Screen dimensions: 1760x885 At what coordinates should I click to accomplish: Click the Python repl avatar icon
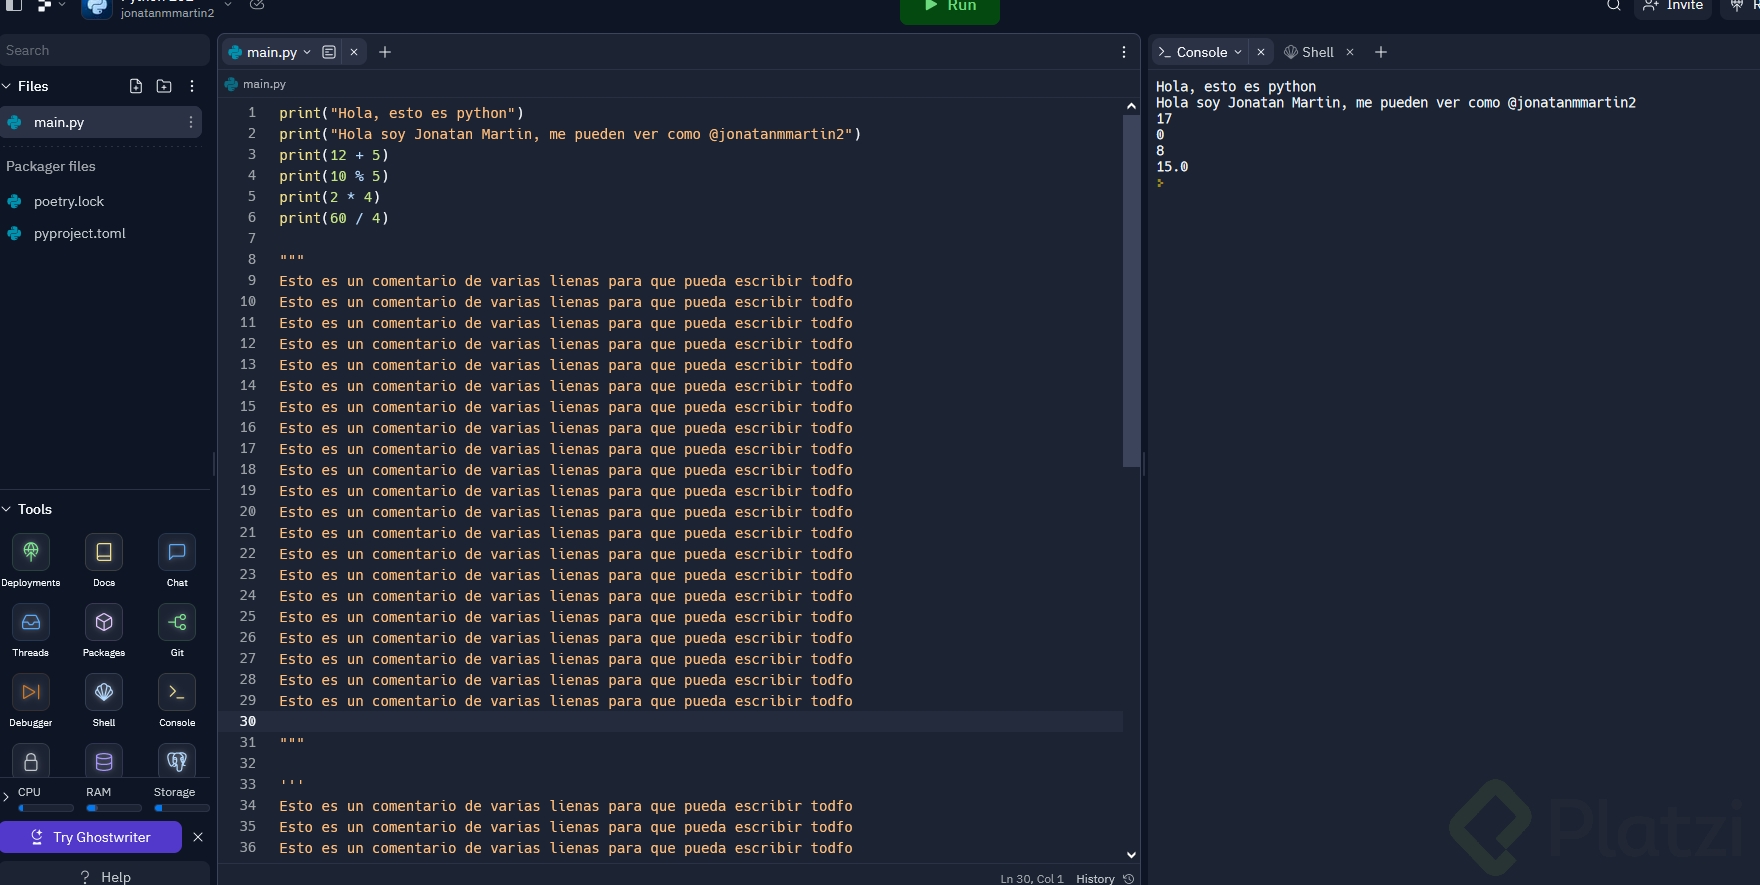[97, 7]
